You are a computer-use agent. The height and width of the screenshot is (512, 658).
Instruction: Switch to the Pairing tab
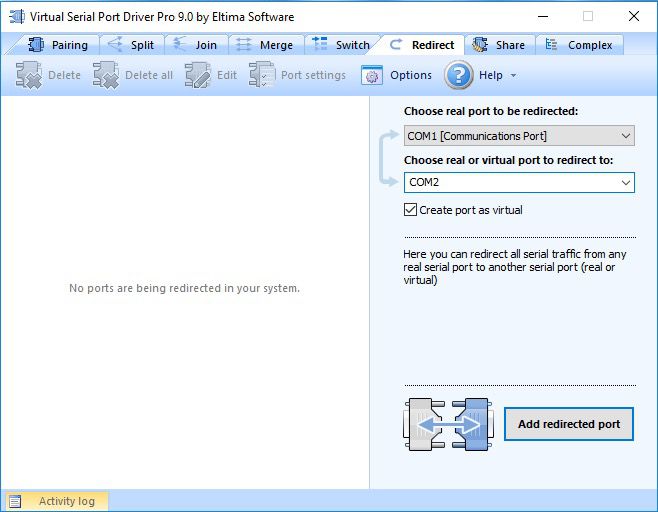click(57, 45)
